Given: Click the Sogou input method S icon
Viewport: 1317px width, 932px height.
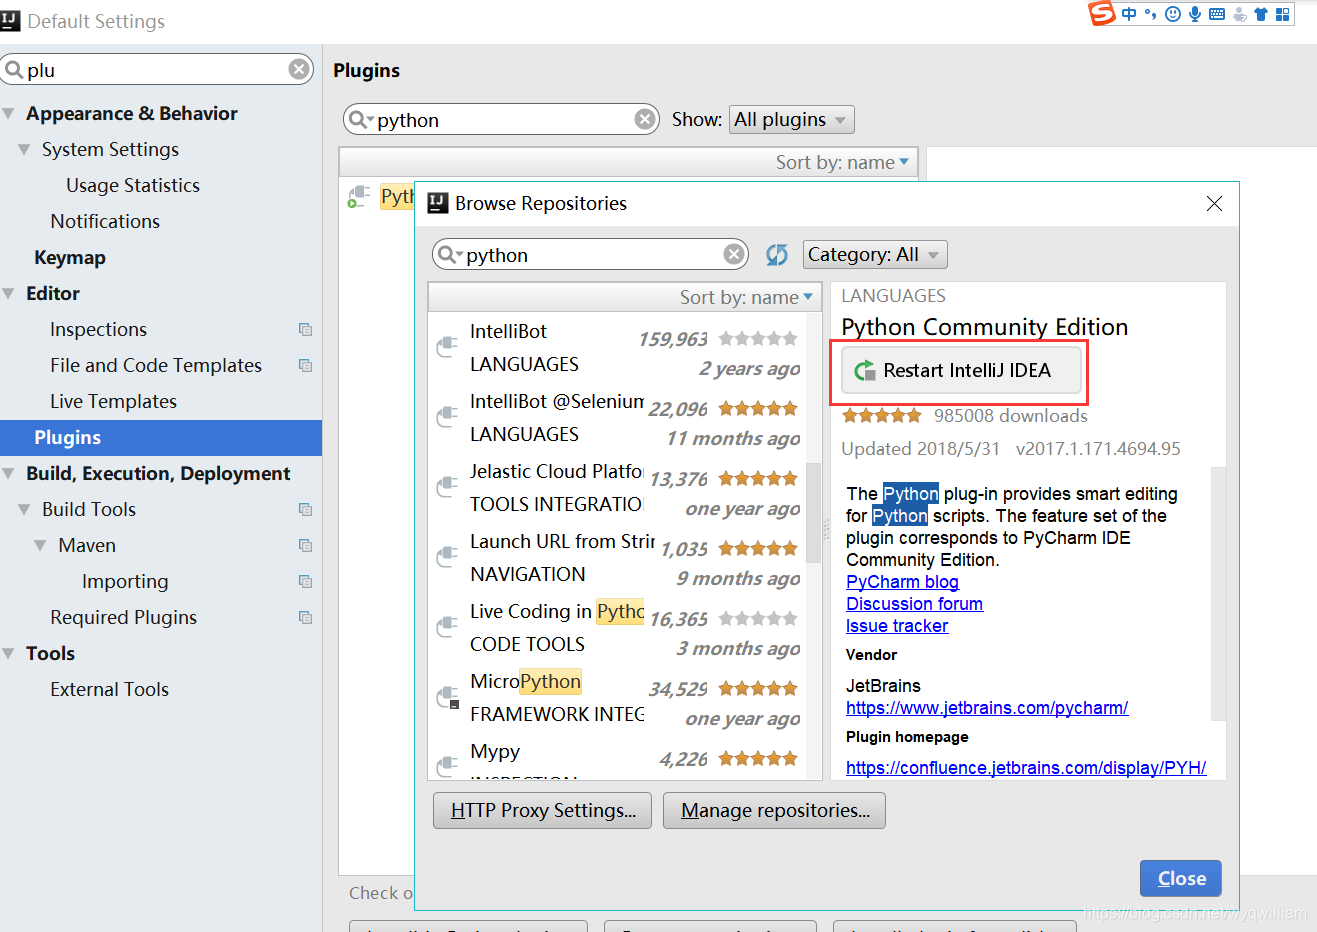Looking at the screenshot, I should point(1101,13).
